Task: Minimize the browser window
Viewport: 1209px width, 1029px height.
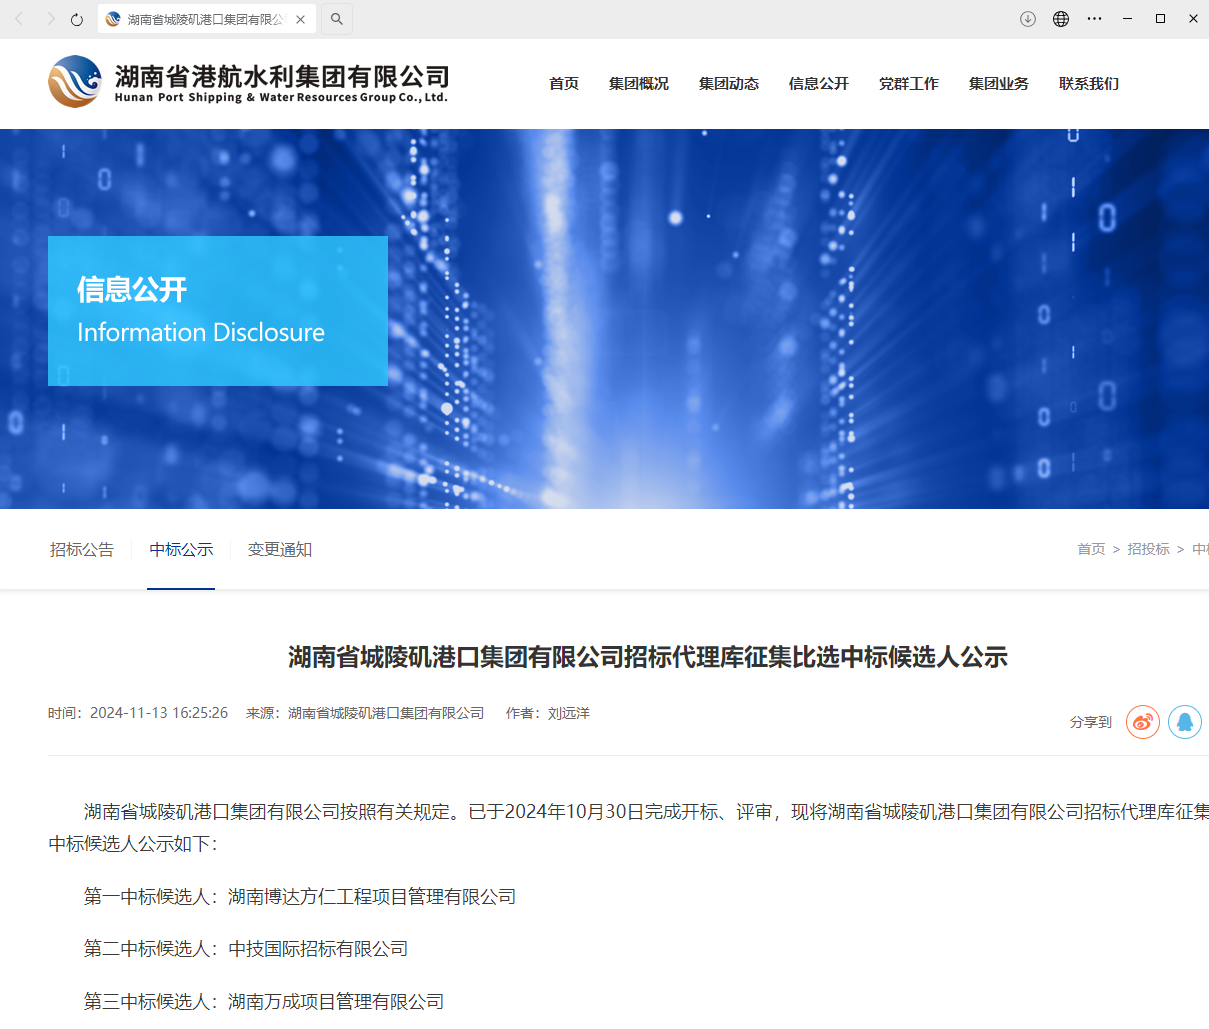Action: tap(1127, 19)
